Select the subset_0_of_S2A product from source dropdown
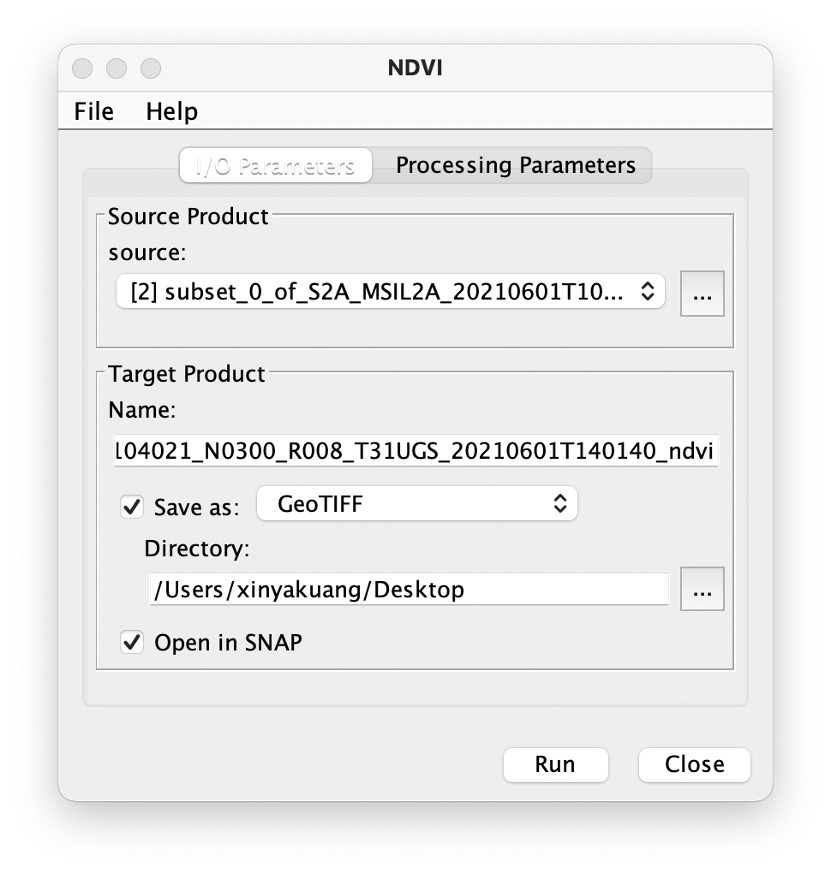 pyautogui.click(x=390, y=292)
